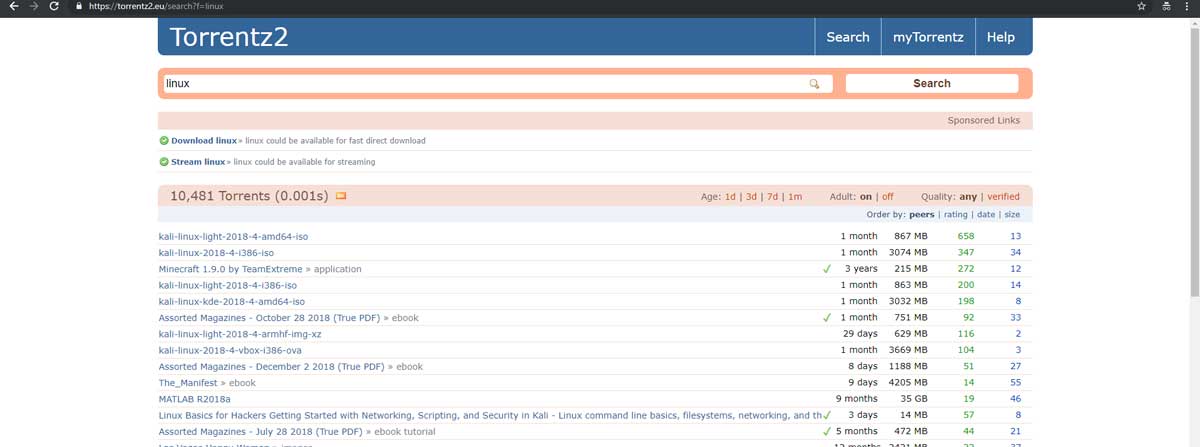Click the green Stream linux icon
The width and height of the screenshot is (1200, 447).
click(x=164, y=161)
